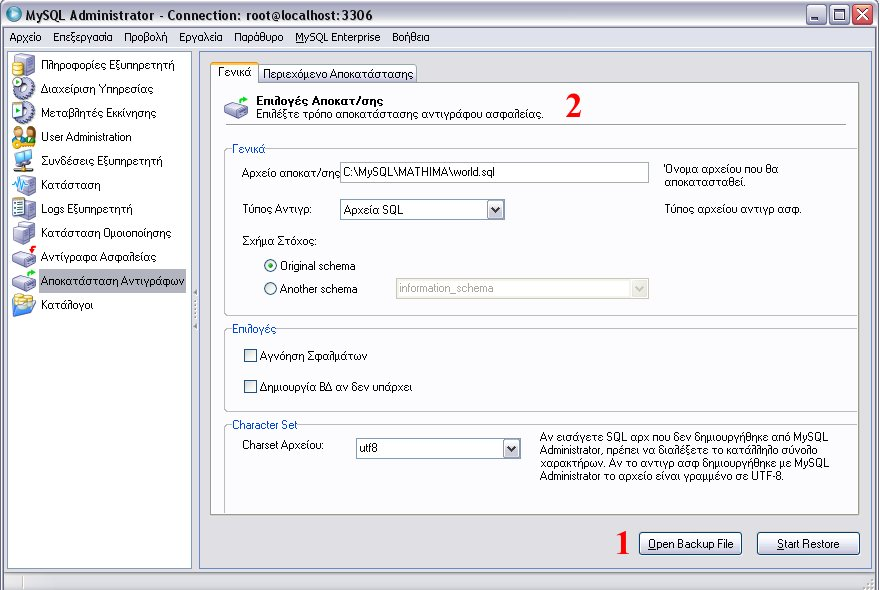Go to Μεταβλητές Εκκίνησης section
The height and width of the screenshot is (590, 880).
pos(99,113)
